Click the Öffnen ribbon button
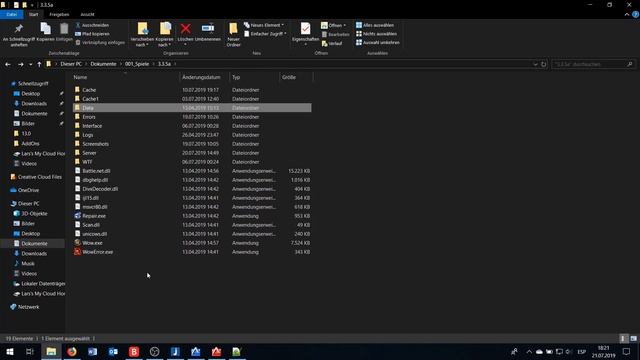The width and height of the screenshot is (640, 360). 333,25
